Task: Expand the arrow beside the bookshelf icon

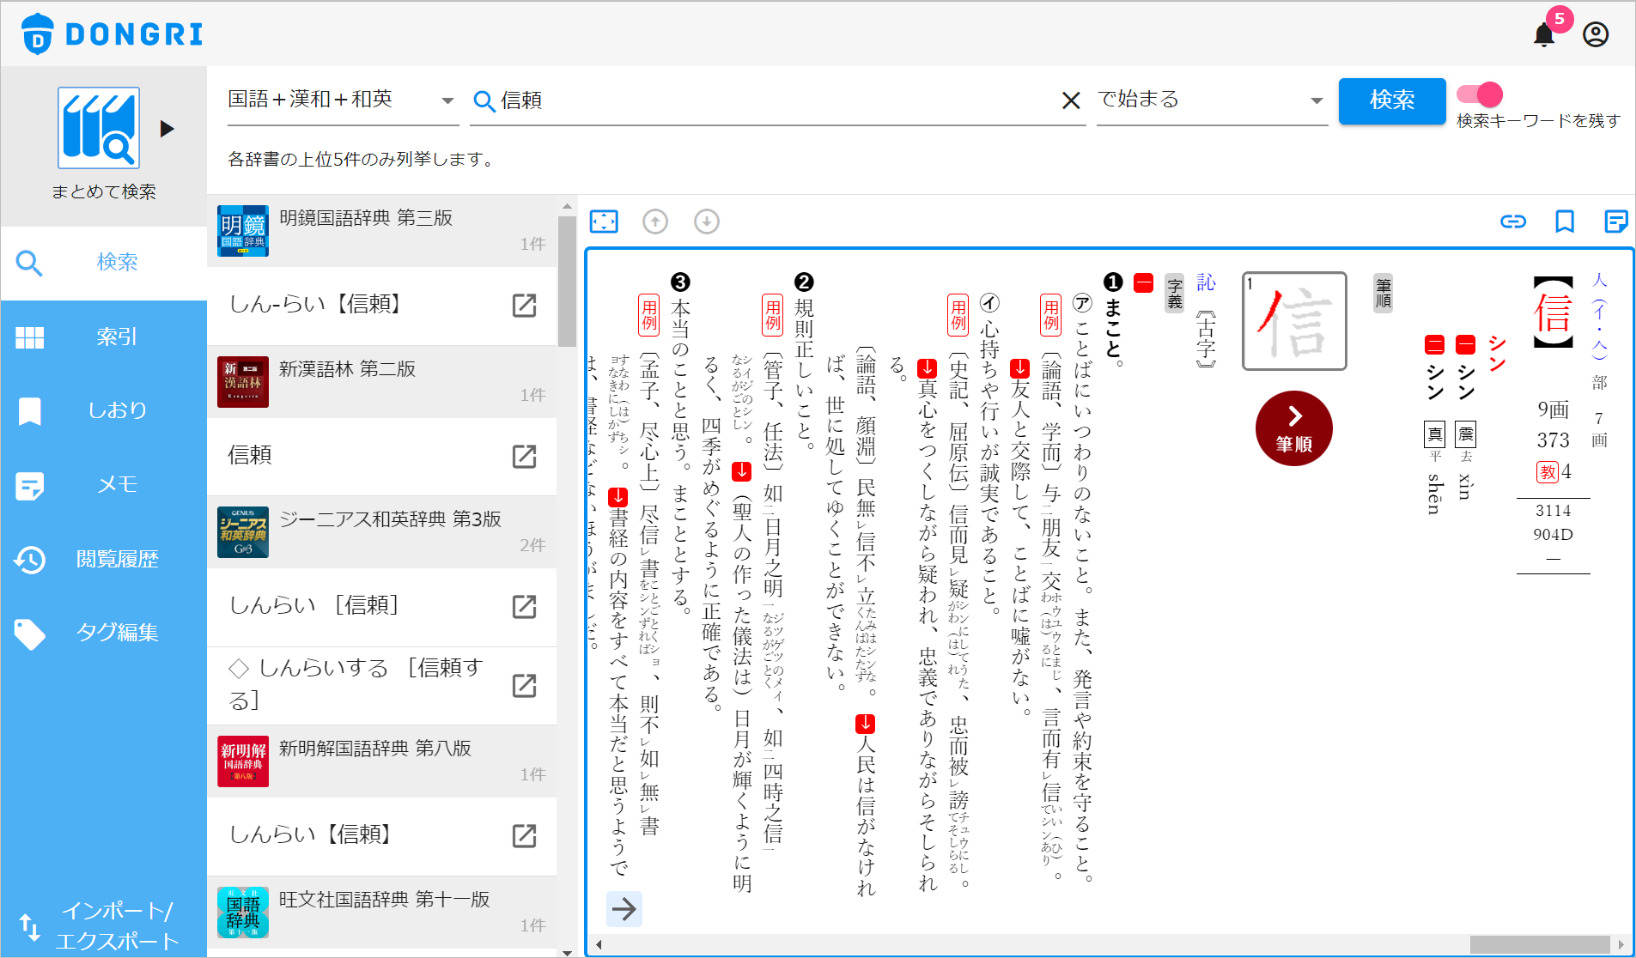Action: point(167,128)
